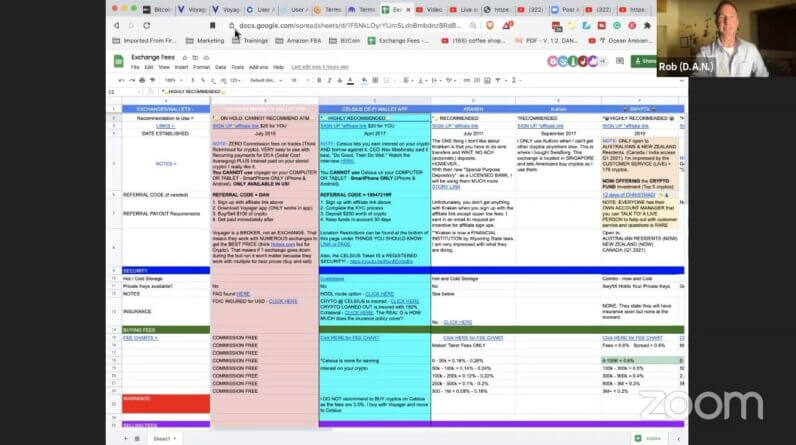This screenshot has height=445, width=796.
Task: Insert a chart from the toolbar
Action: 487,80
